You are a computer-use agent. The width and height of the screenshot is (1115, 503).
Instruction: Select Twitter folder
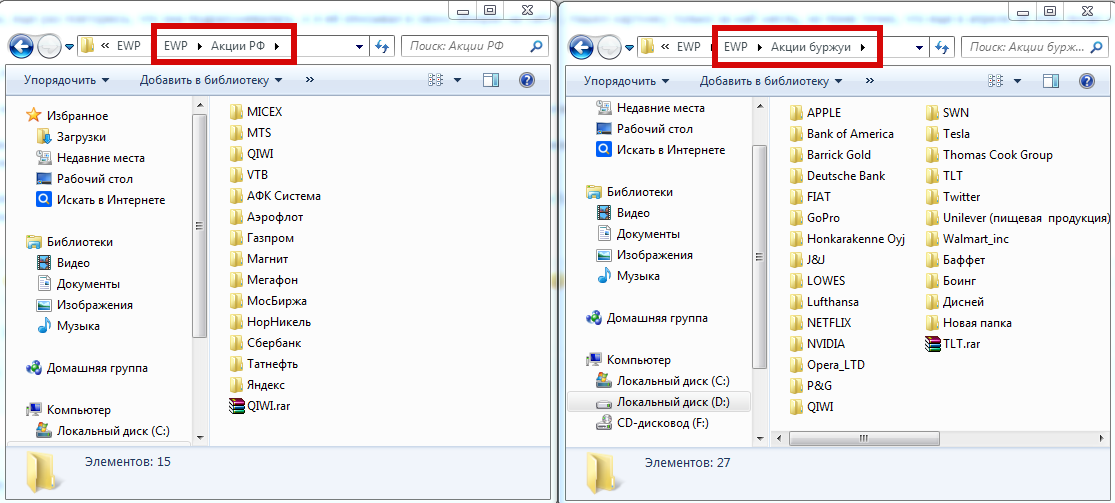(953, 196)
